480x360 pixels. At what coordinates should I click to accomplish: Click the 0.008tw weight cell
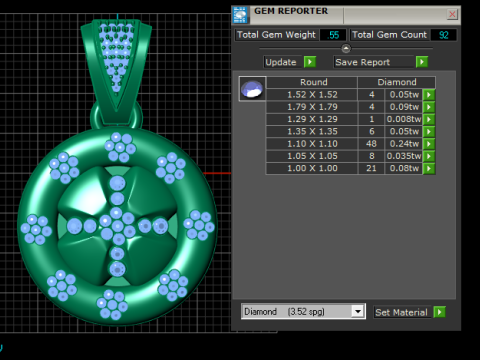[x=404, y=119]
